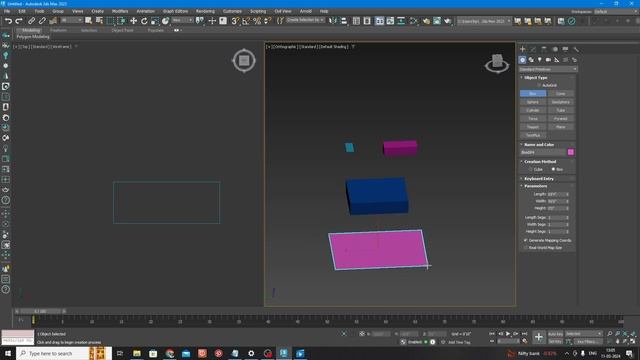Toggle the Auto Key button
Viewport: 640px width, 360px height.
(x=555, y=334)
